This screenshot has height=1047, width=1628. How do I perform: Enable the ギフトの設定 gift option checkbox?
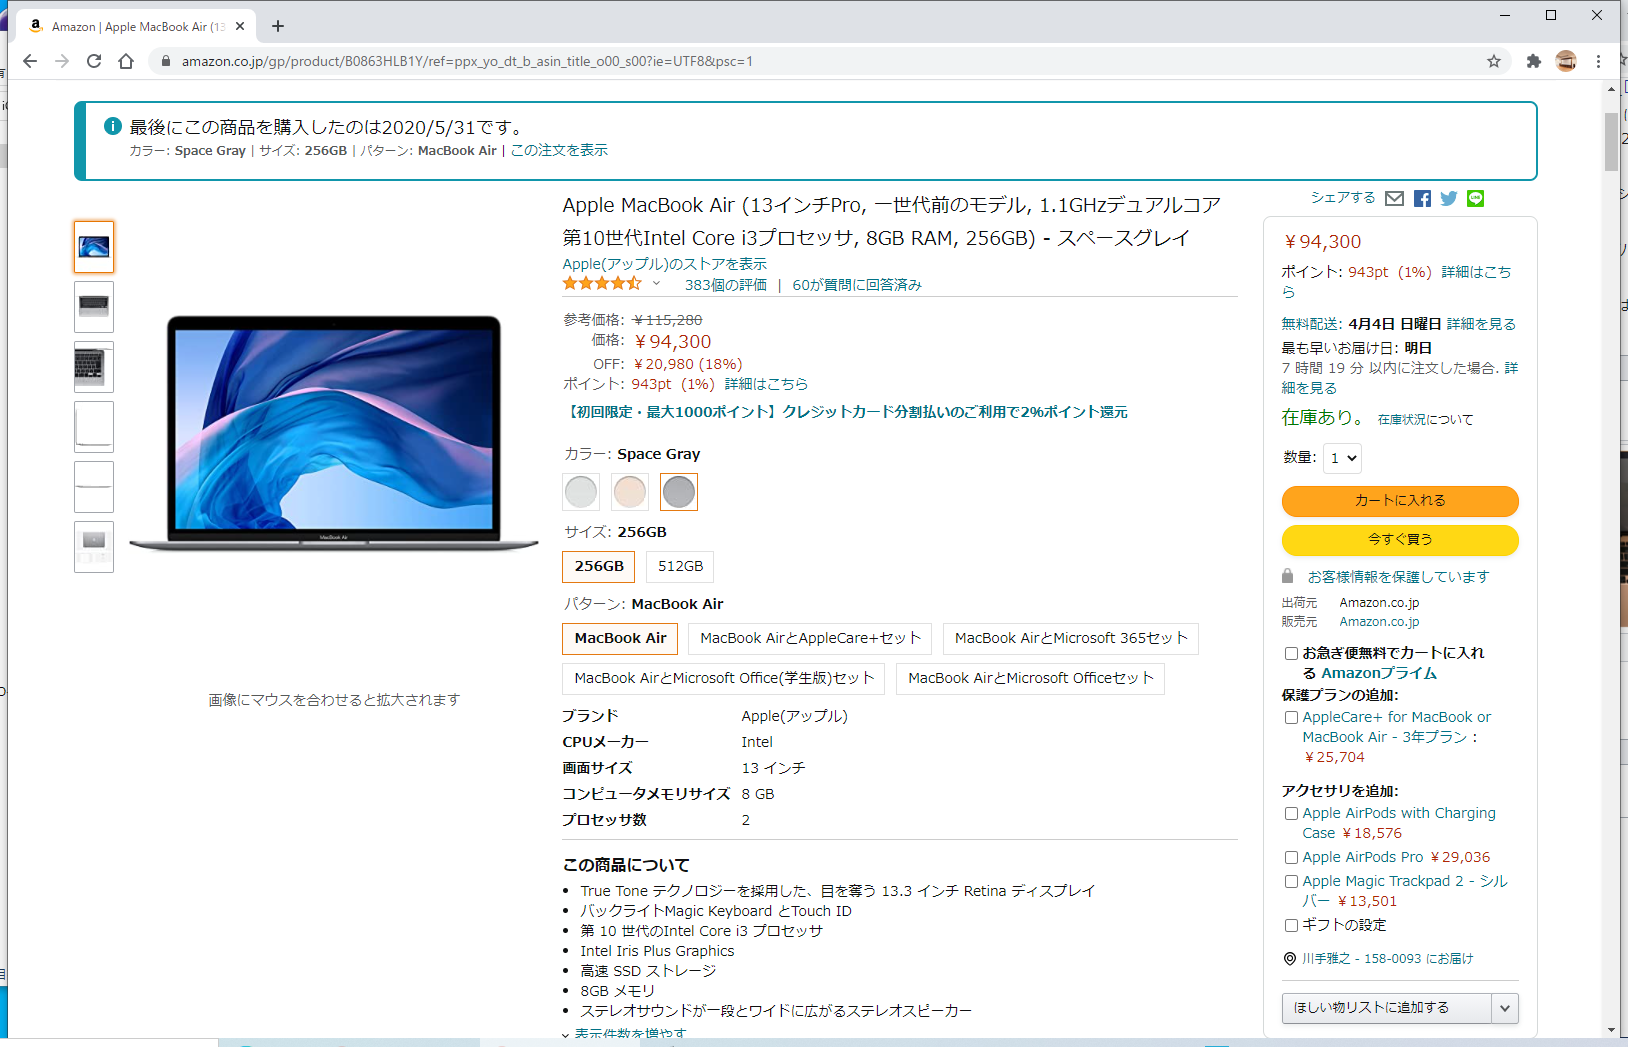[x=1291, y=925]
